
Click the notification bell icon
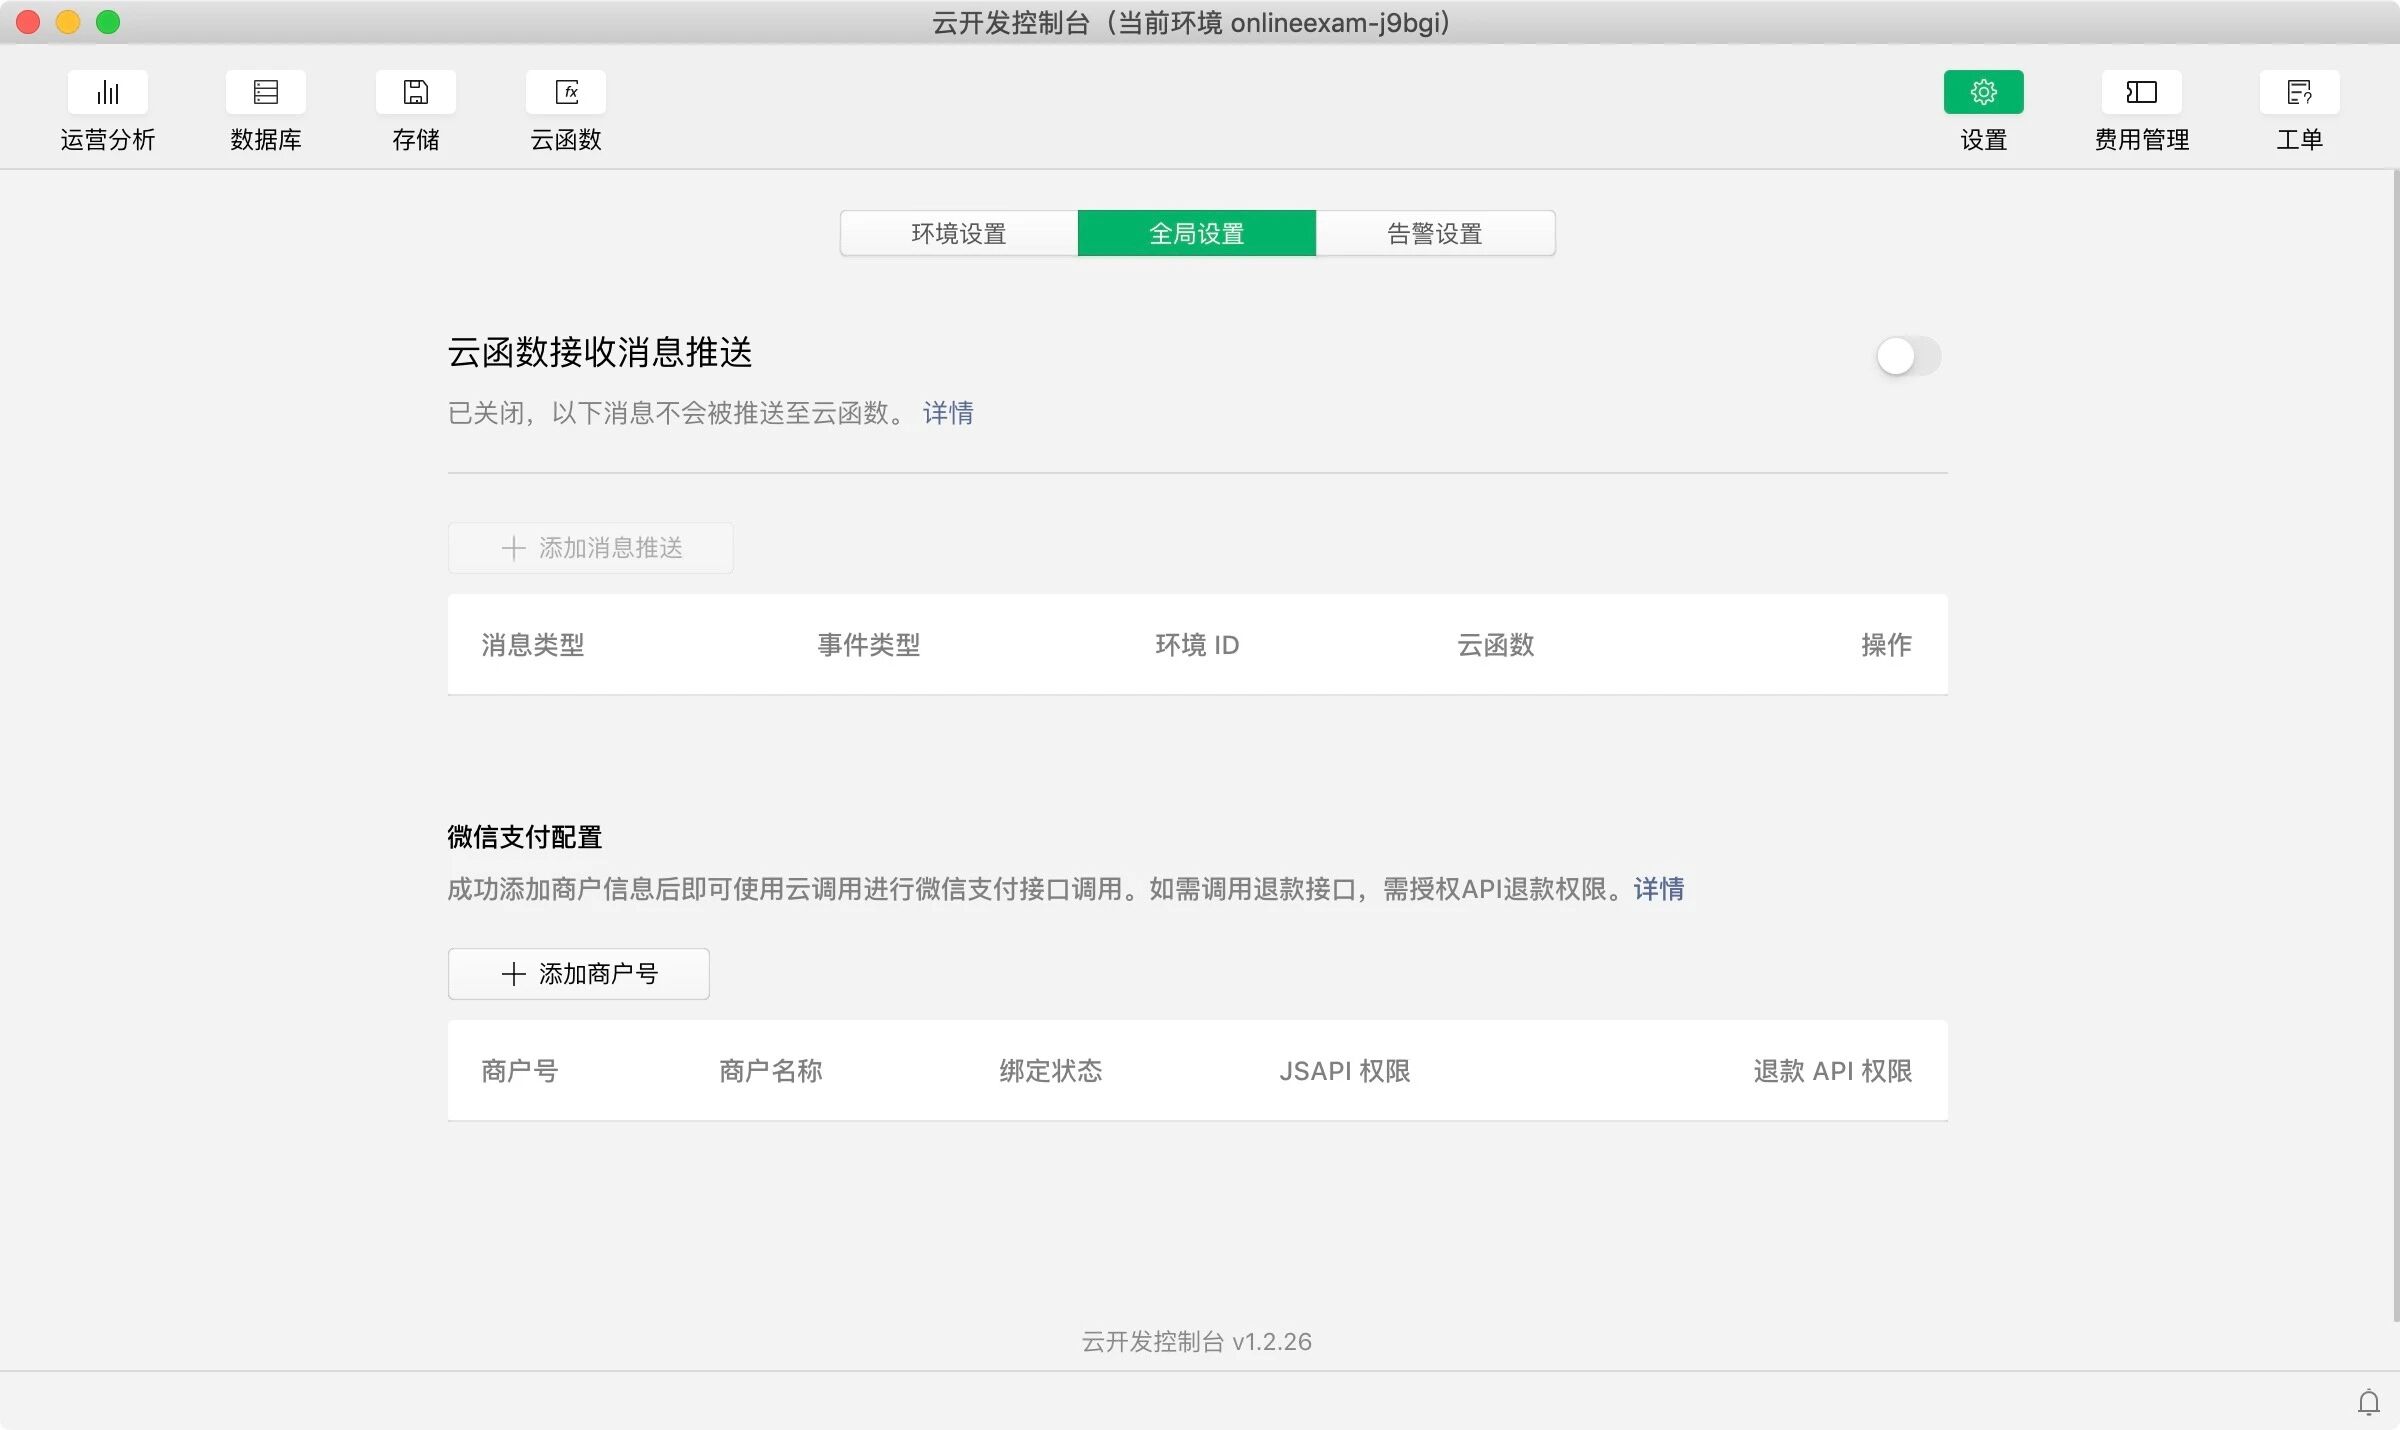2368,1402
